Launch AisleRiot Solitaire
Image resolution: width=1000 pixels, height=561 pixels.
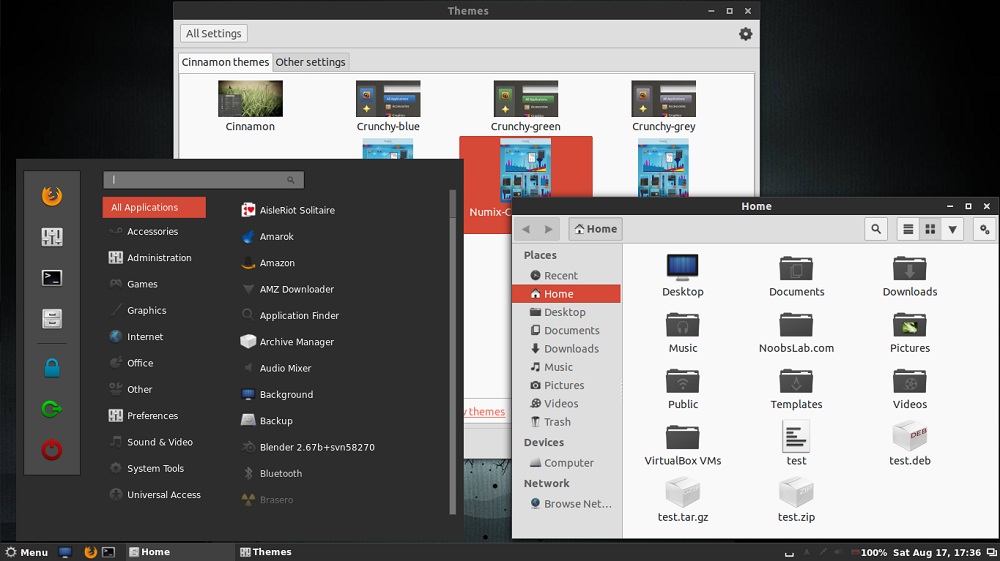288,210
